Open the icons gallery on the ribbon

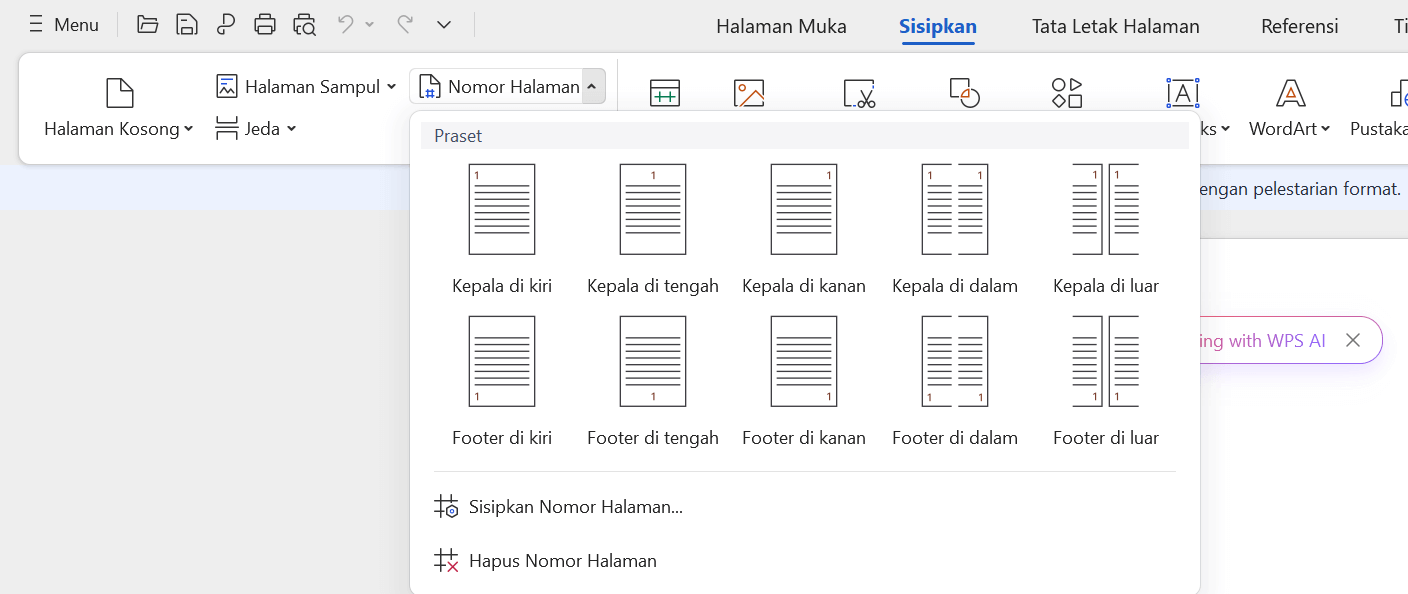tap(1066, 93)
